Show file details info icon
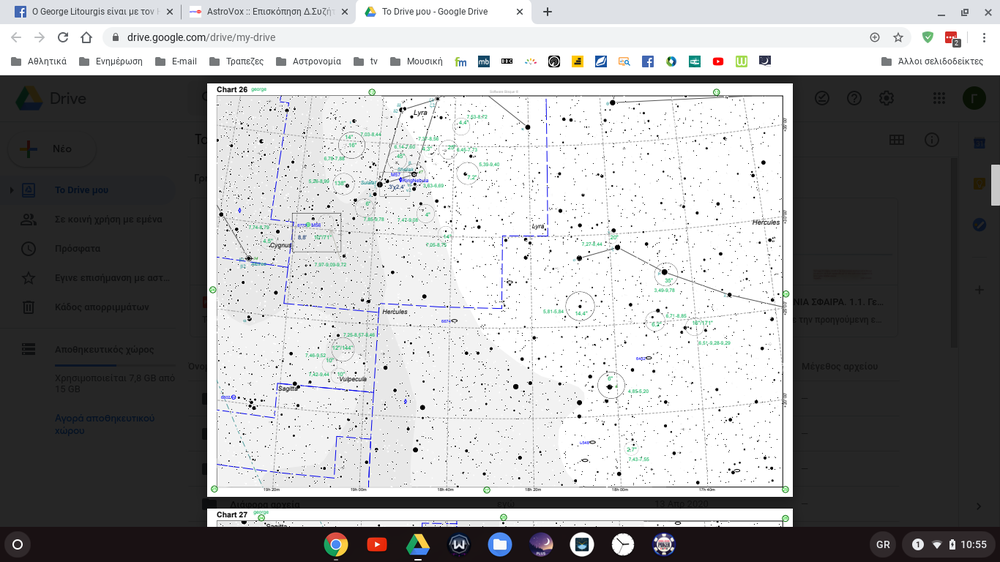The image size is (1000, 562). tap(932, 140)
